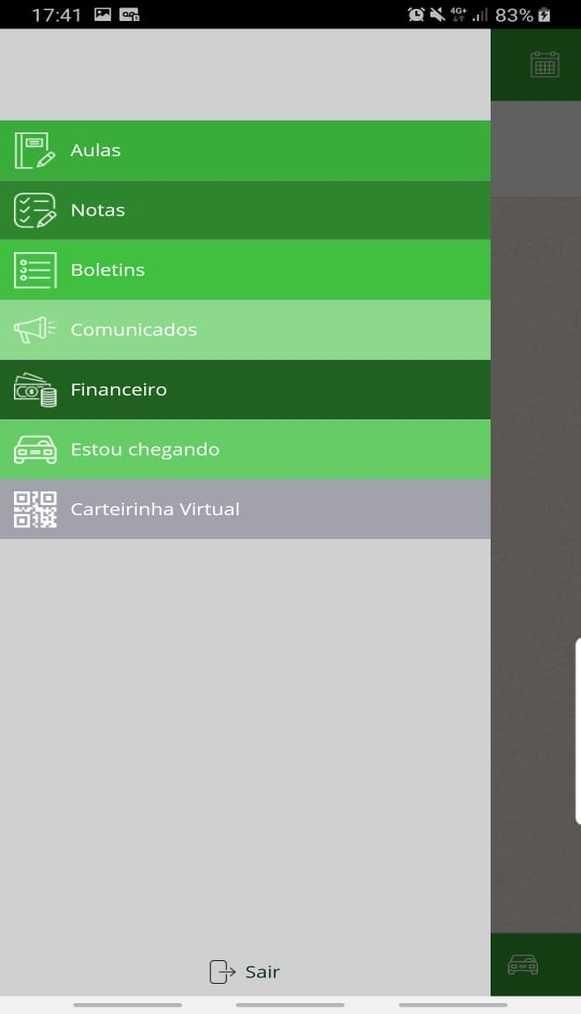Tap the car icon for Estou chegando
581x1014 pixels.
coord(35,449)
